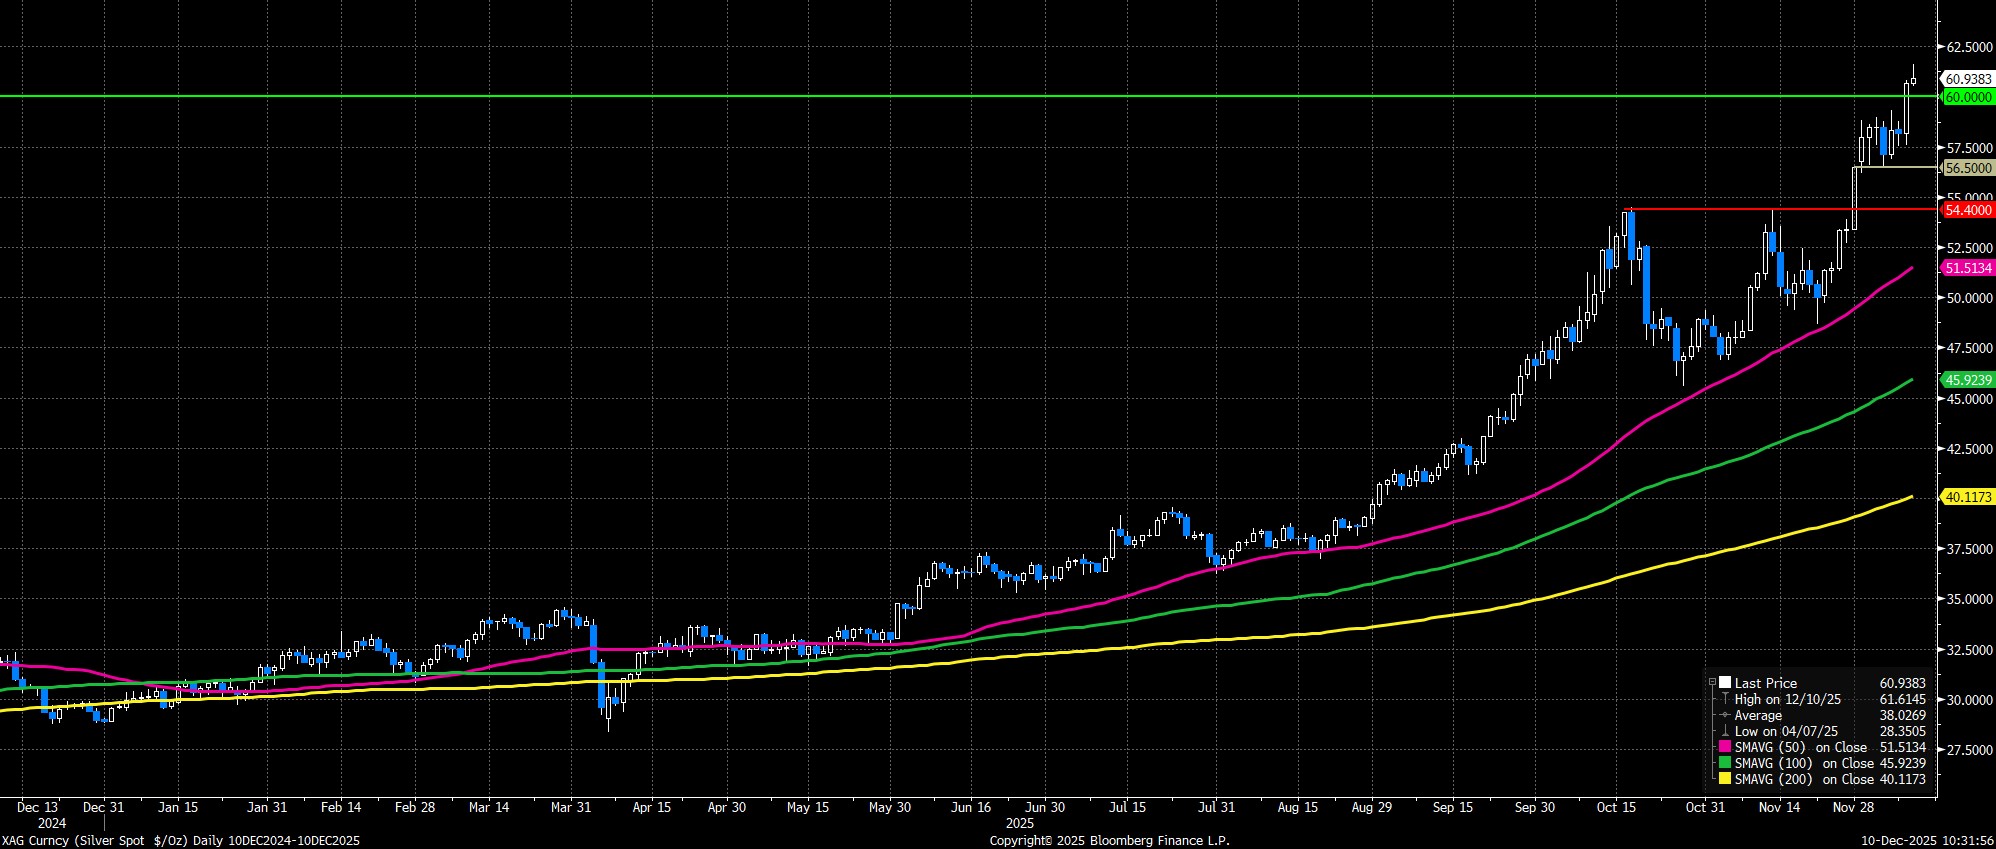The image size is (1996, 849).
Task: Click the green 60.0000 price level tag
Action: (1966, 97)
